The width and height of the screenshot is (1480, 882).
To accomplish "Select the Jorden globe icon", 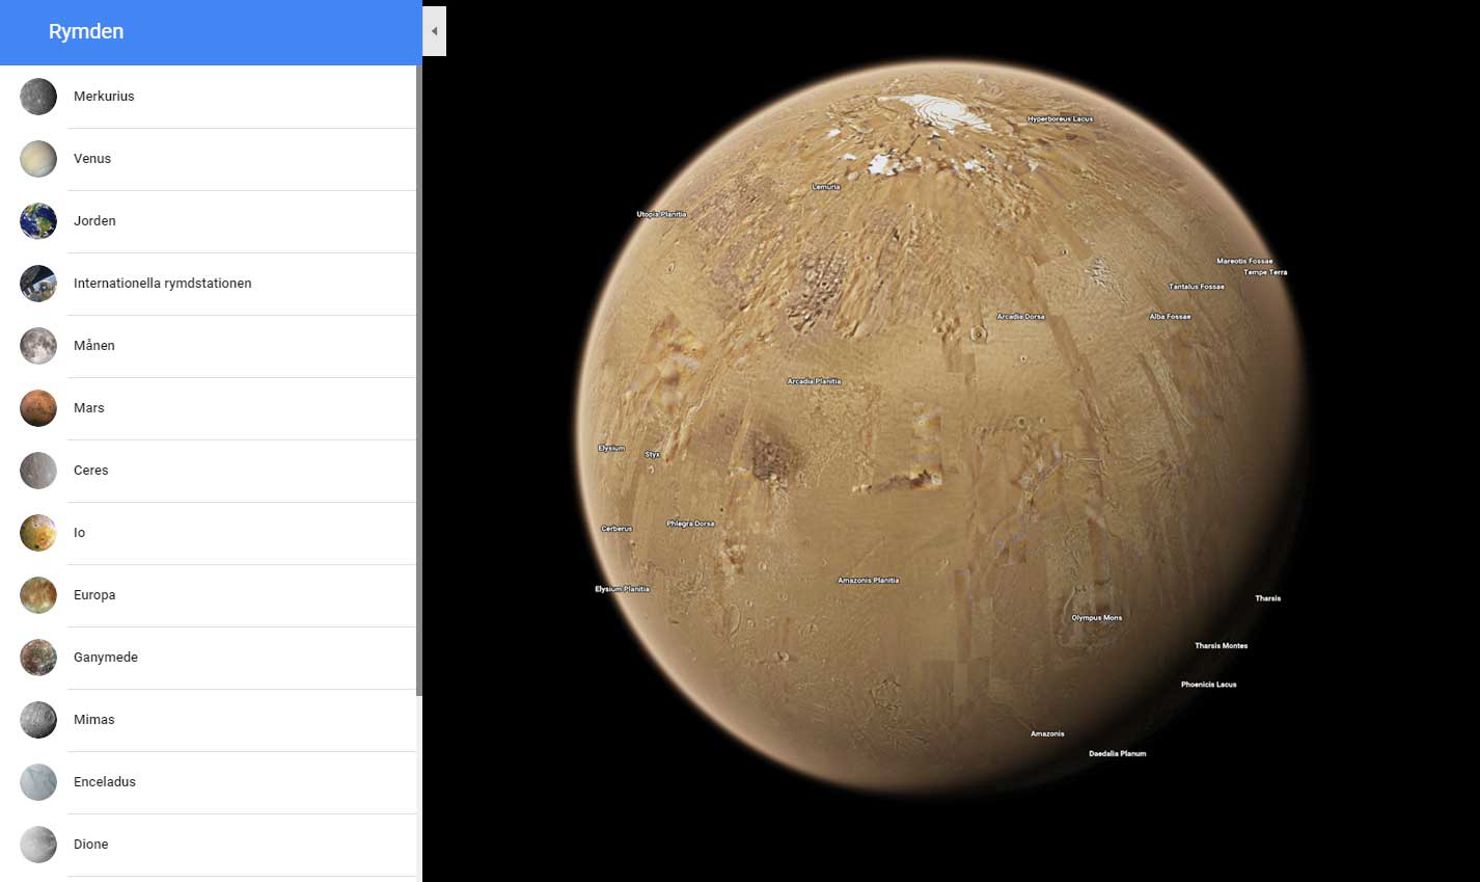I will click(38, 220).
